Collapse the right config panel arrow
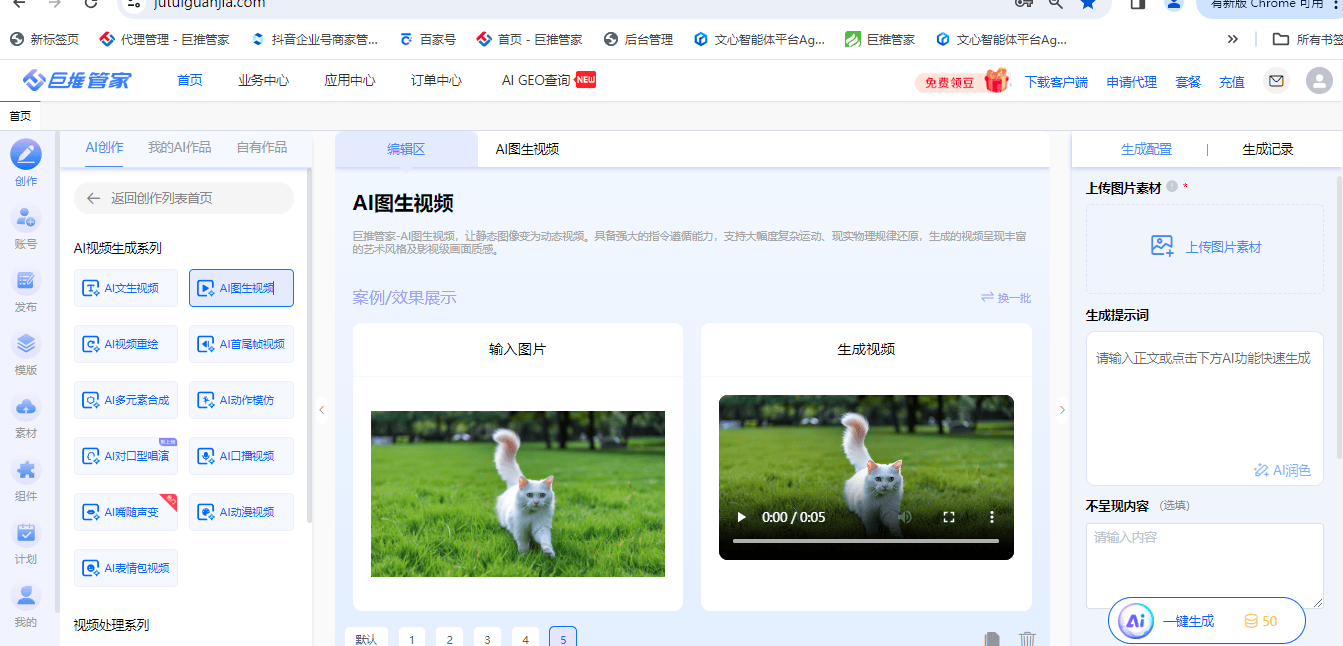 tap(1061, 409)
